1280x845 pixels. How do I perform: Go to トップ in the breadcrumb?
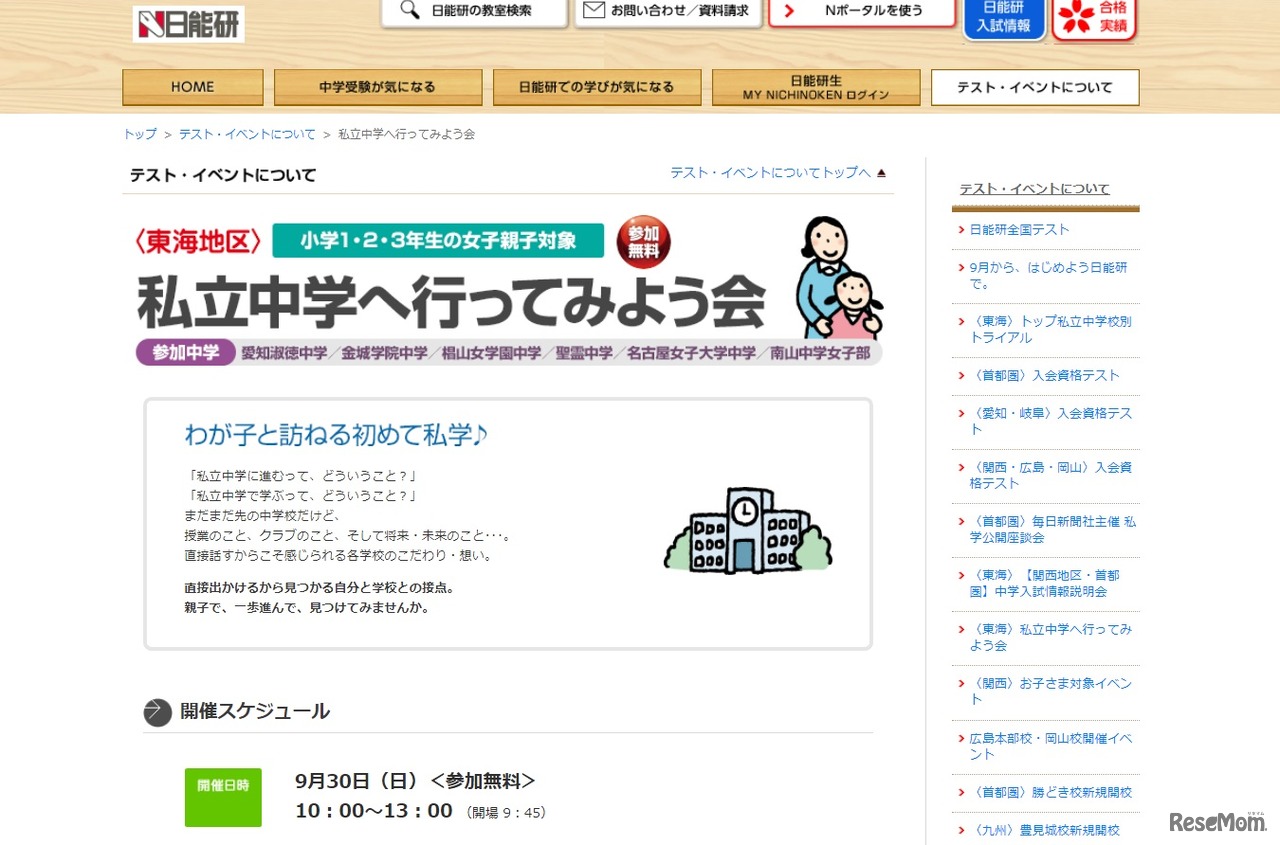pos(140,134)
